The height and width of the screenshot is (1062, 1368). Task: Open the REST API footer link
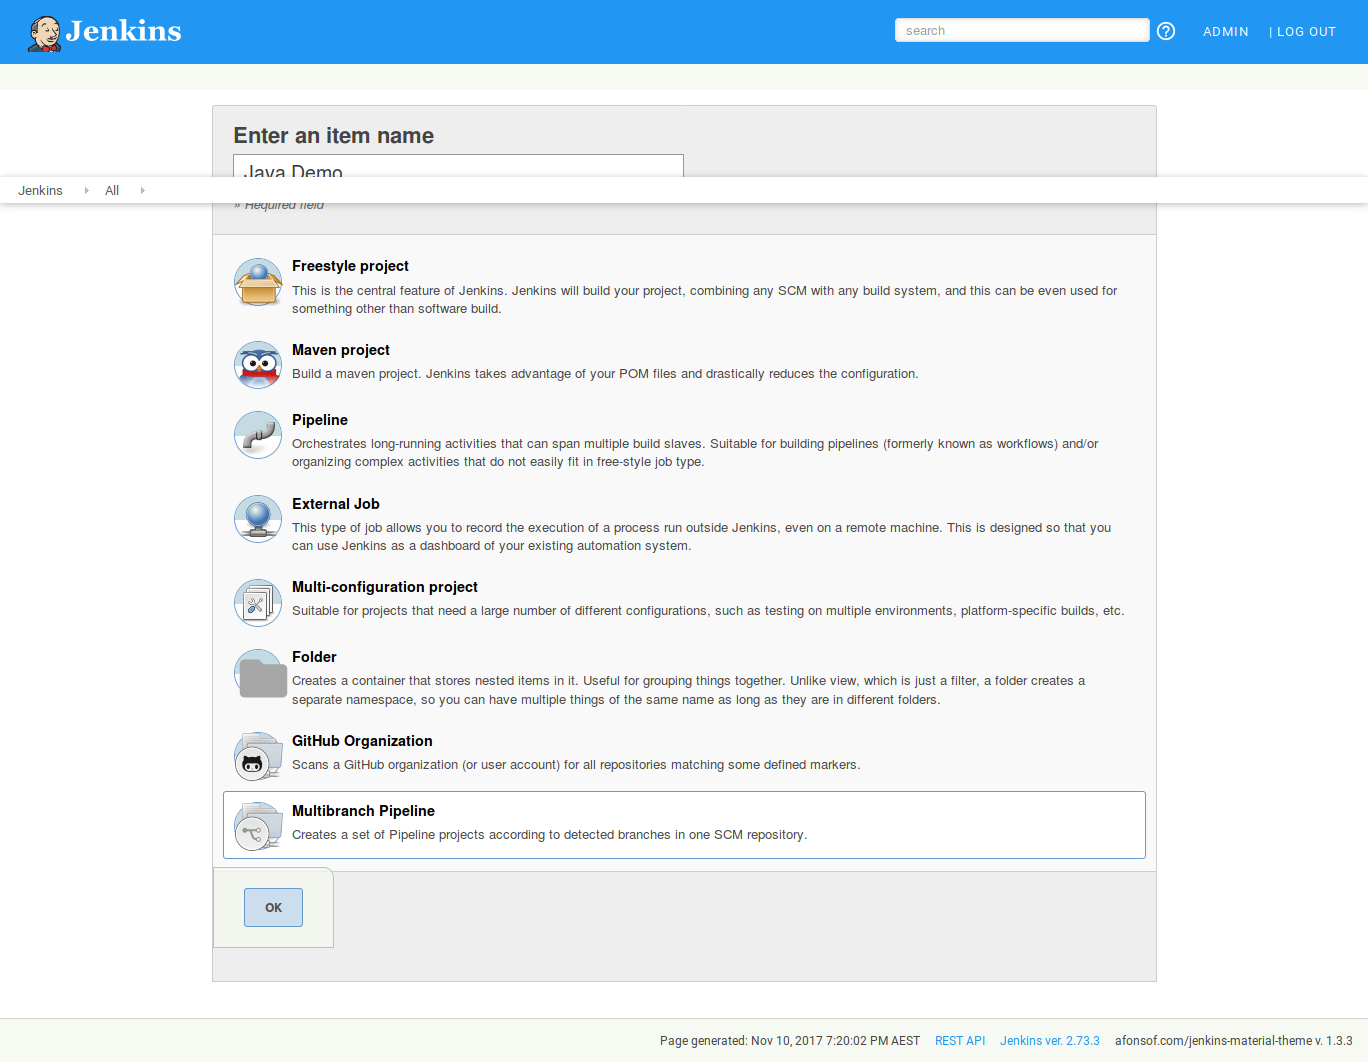[959, 1041]
